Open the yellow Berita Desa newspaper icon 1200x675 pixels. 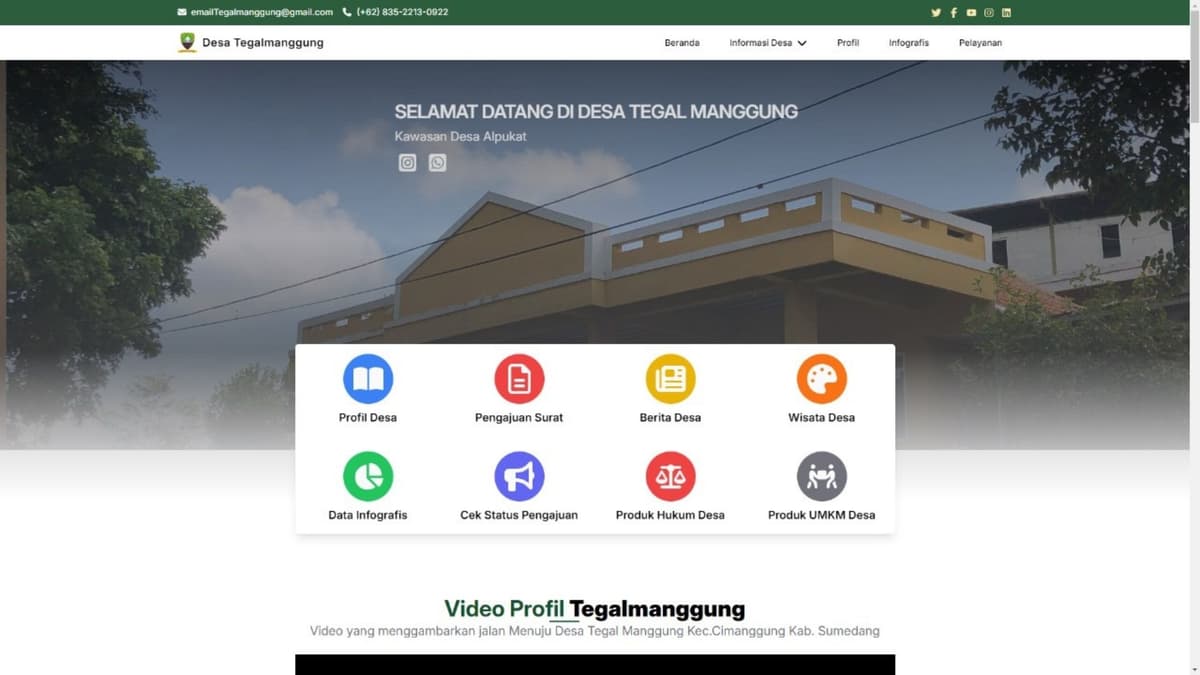pyautogui.click(x=670, y=379)
